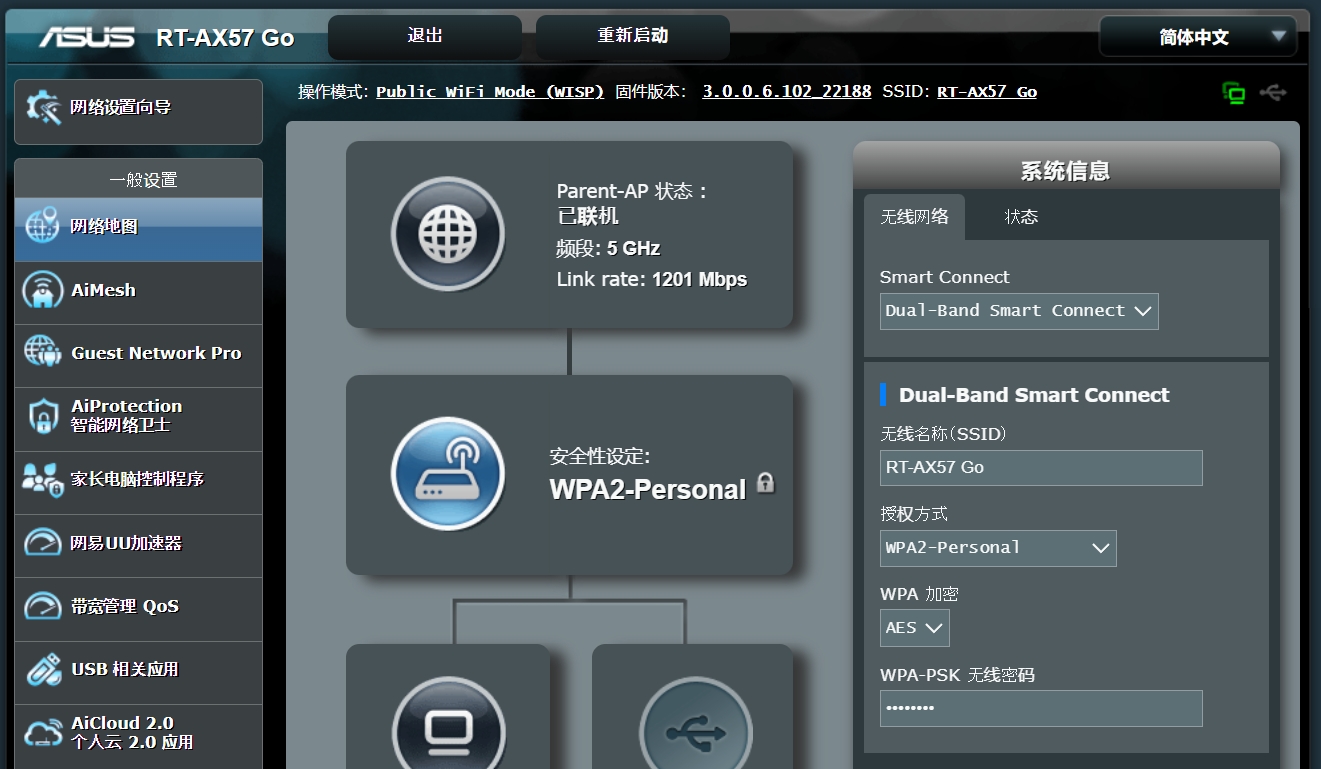Open the WPA encryption AES dropdown
1321x769 pixels.
coord(914,628)
